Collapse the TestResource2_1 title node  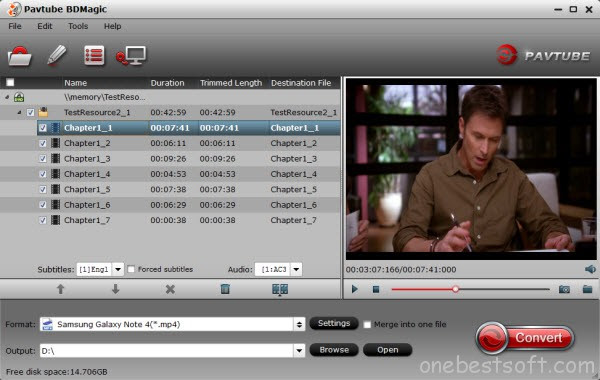click(x=19, y=113)
